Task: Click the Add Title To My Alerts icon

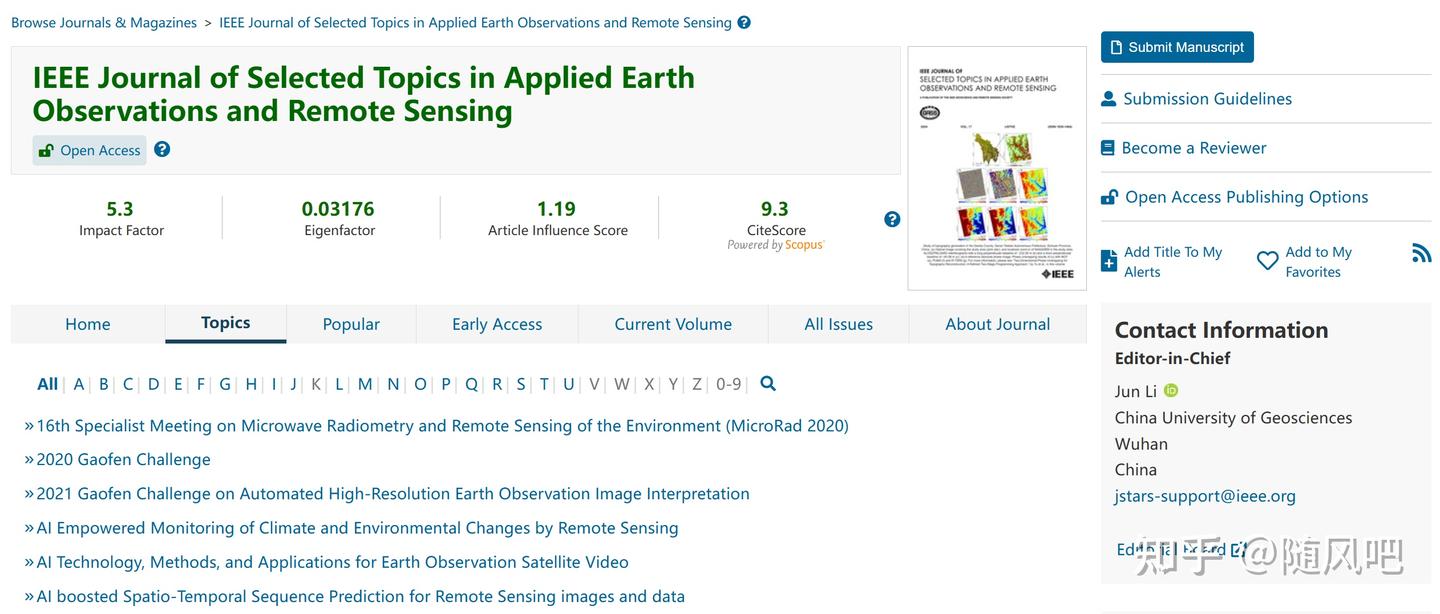Action: tap(1109, 261)
